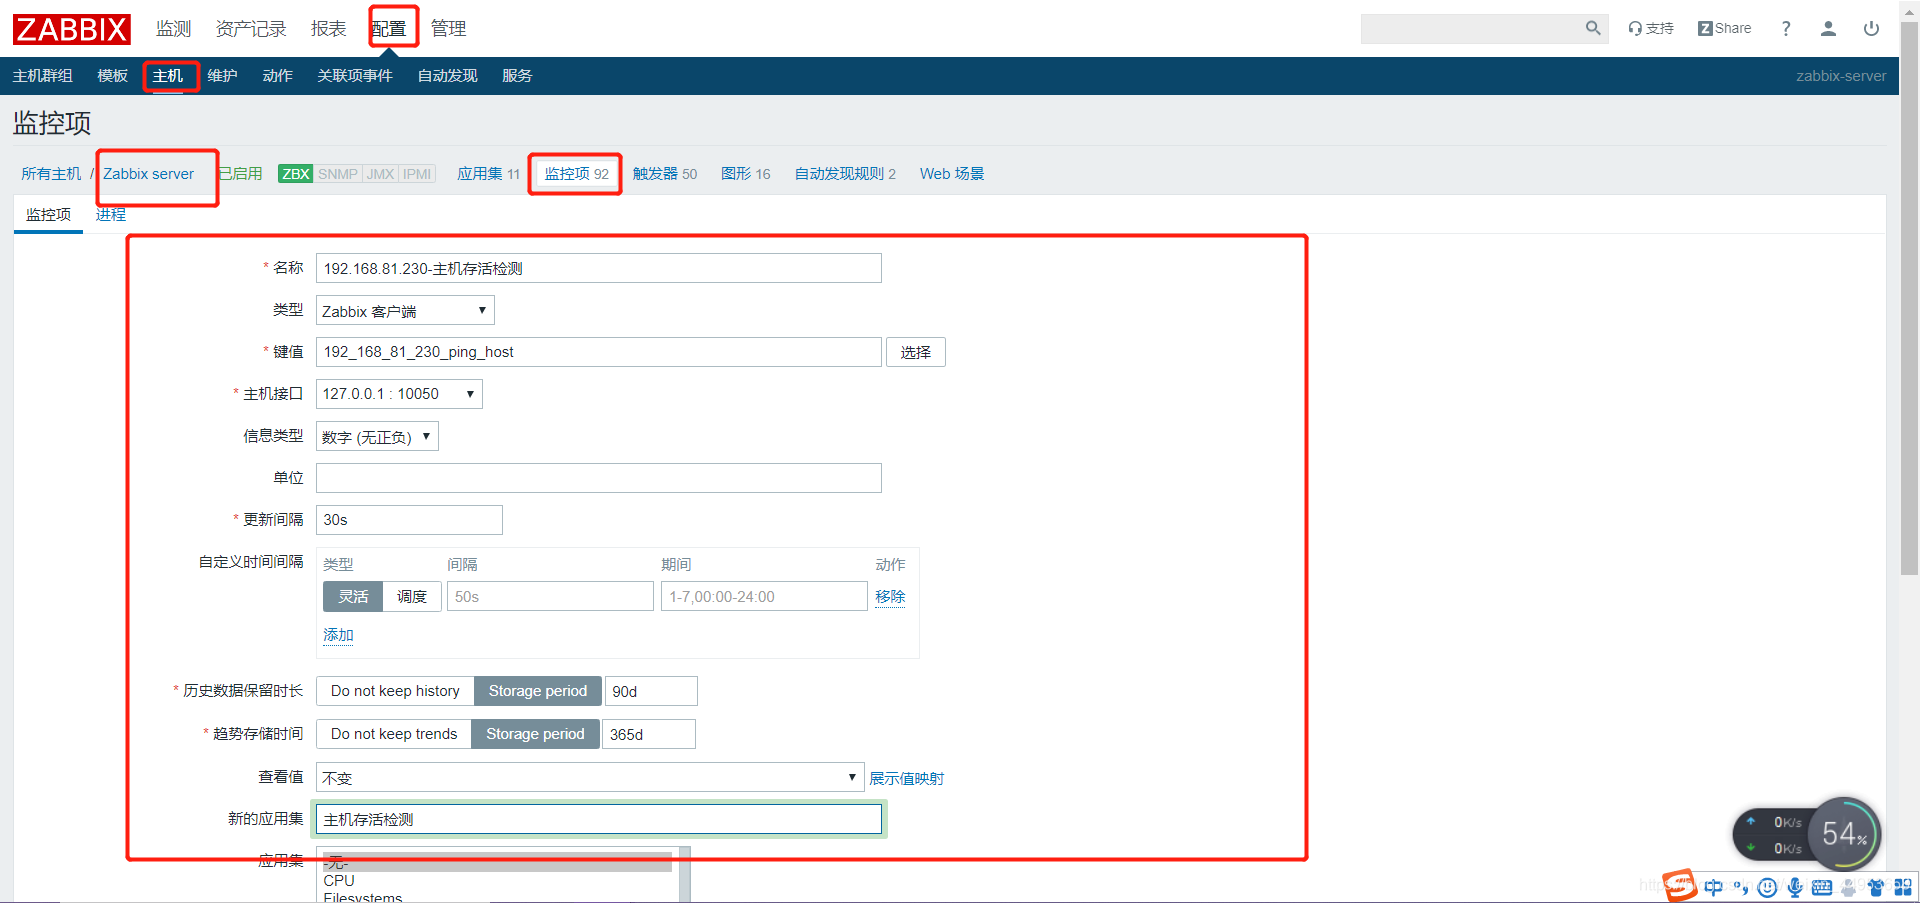
Task: Click the SNMP availability badge
Action: (x=338, y=174)
